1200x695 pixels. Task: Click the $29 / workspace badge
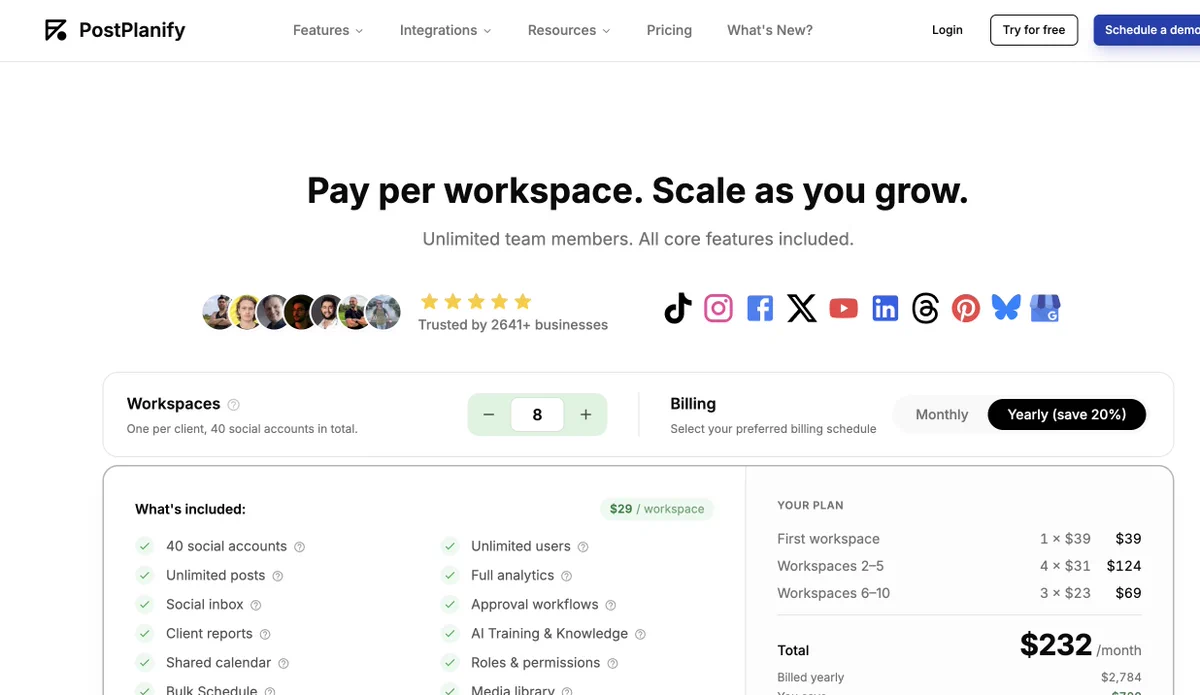click(x=657, y=509)
